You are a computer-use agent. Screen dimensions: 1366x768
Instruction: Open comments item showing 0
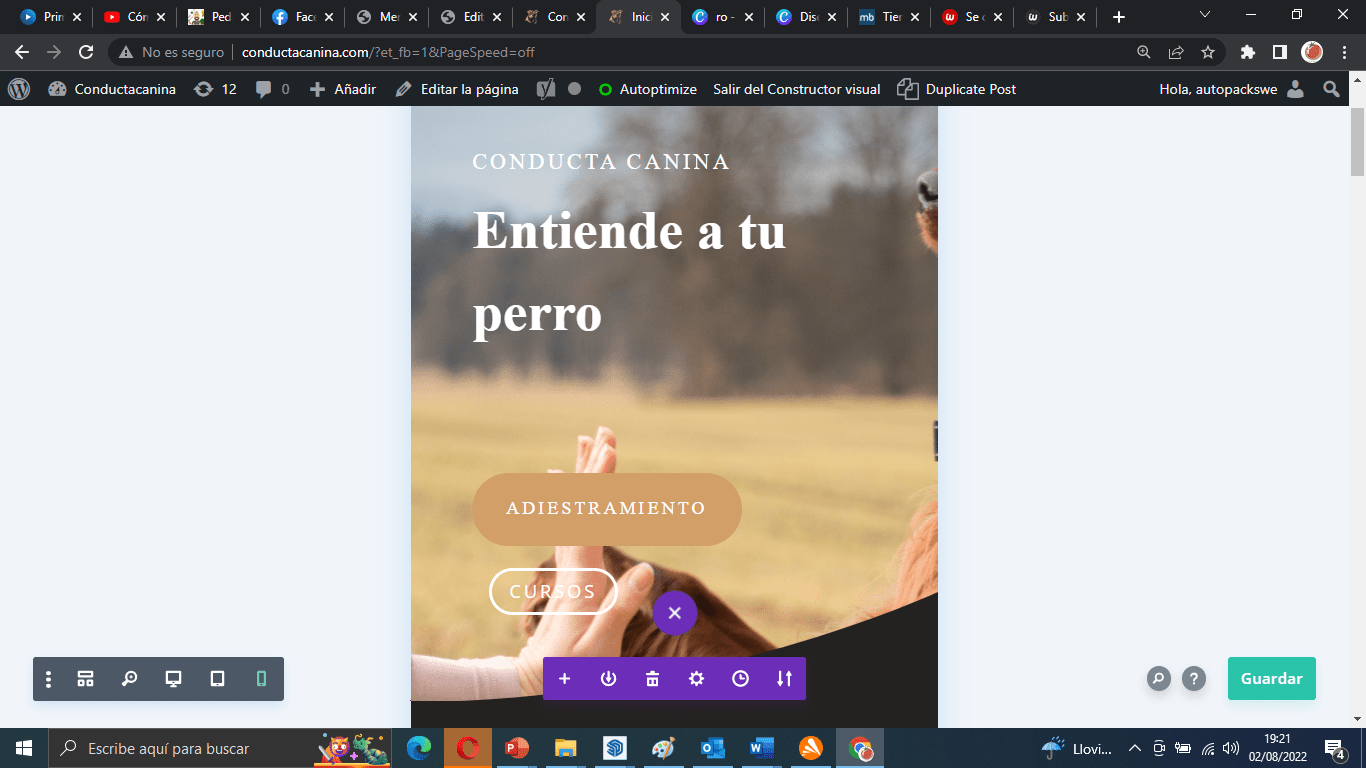(x=272, y=89)
